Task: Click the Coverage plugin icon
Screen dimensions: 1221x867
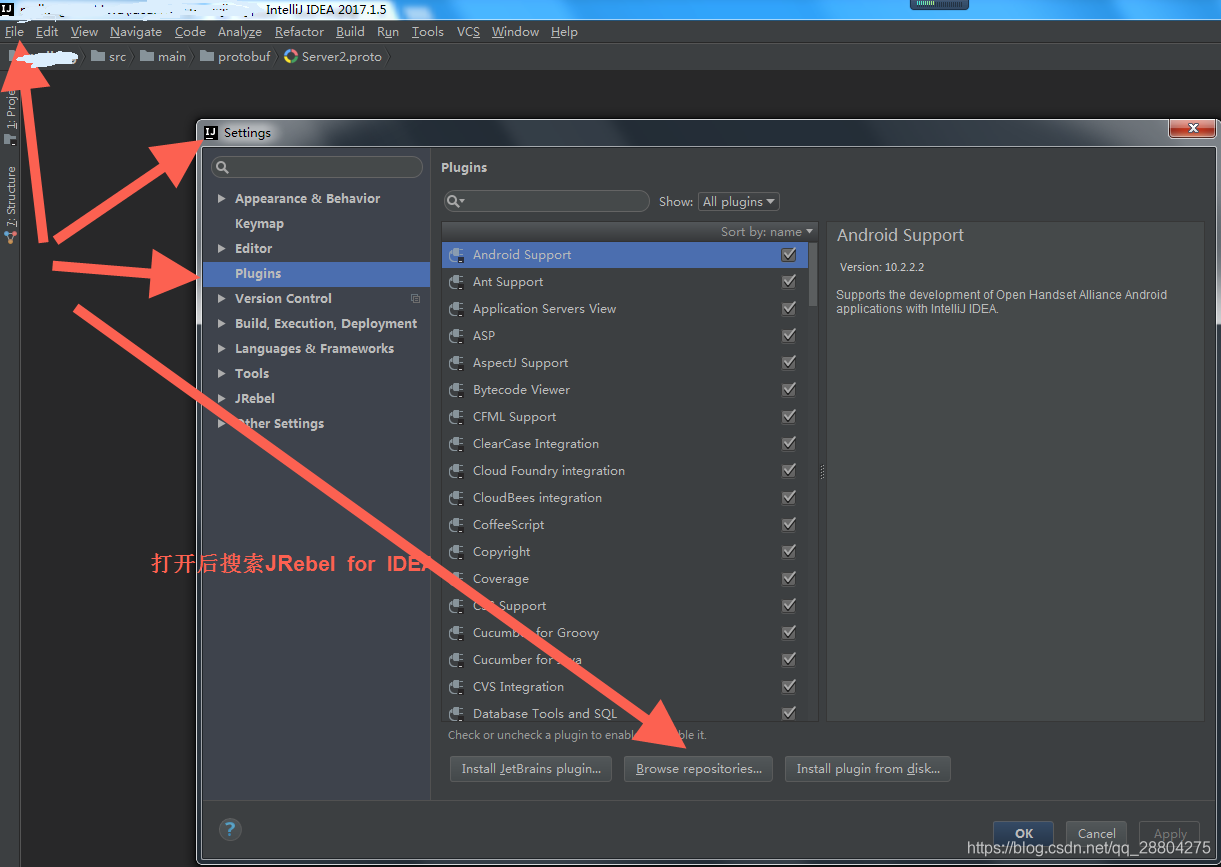Action: tap(456, 579)
